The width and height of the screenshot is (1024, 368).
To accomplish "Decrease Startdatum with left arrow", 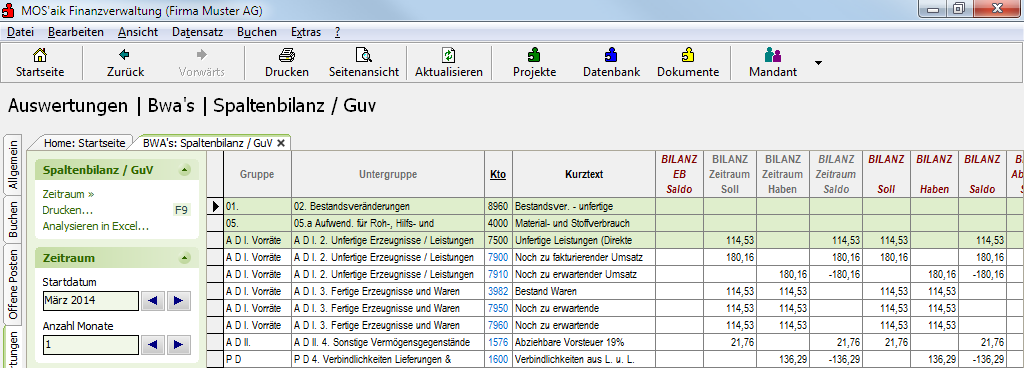I will click(x=154, y=301).
